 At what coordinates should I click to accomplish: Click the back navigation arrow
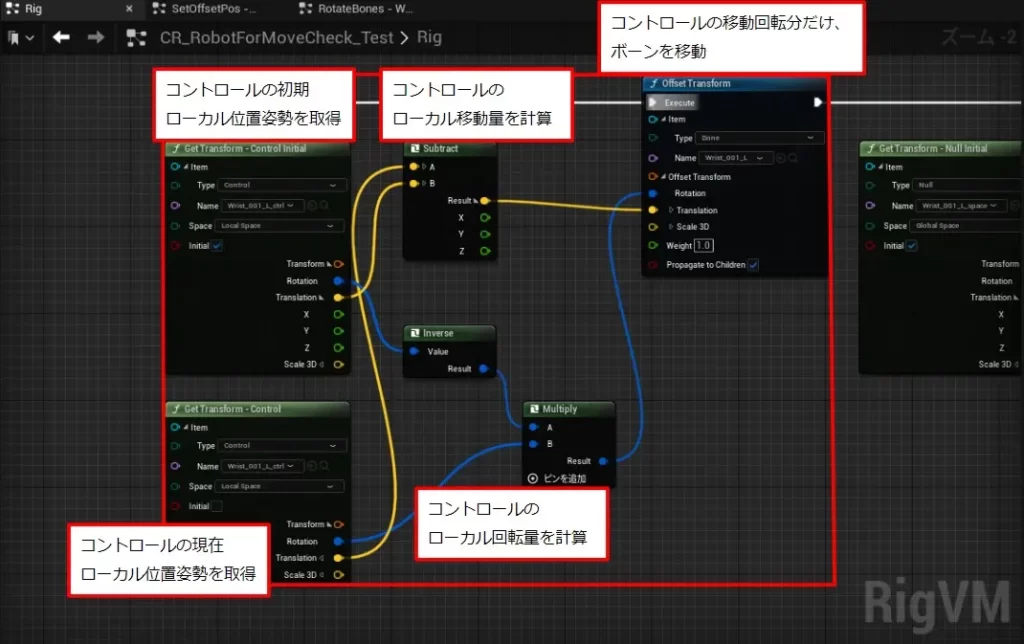click(61, 36)
